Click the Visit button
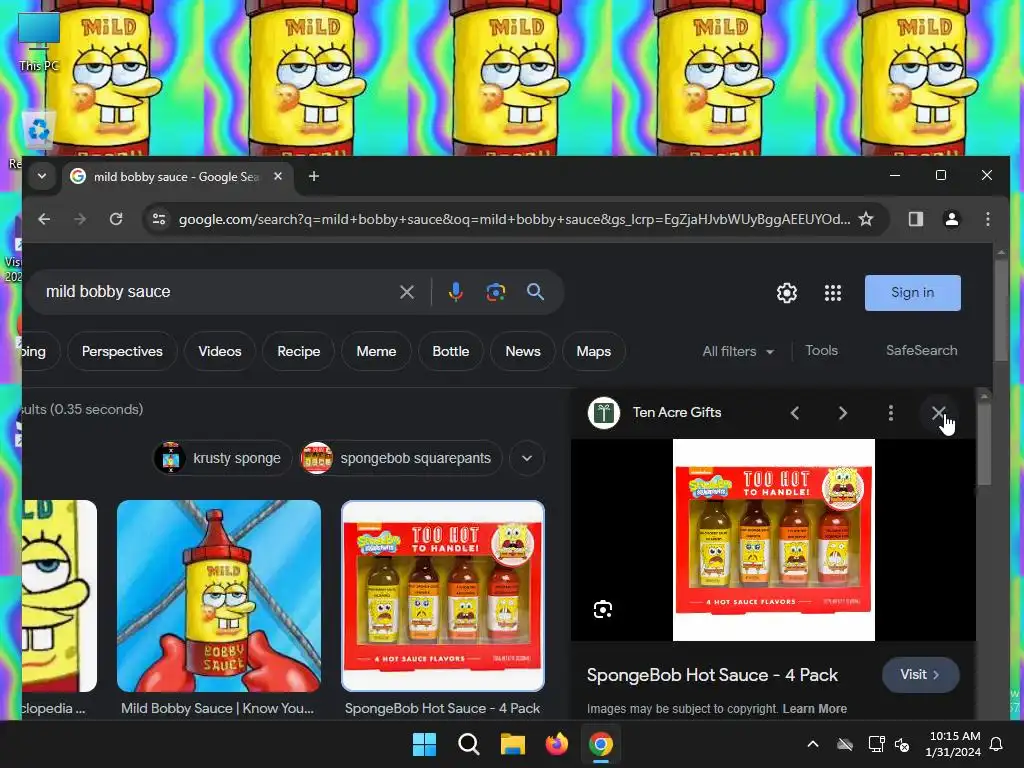The height and width of the screenshot is (768, 1024). tap(921, 675)
